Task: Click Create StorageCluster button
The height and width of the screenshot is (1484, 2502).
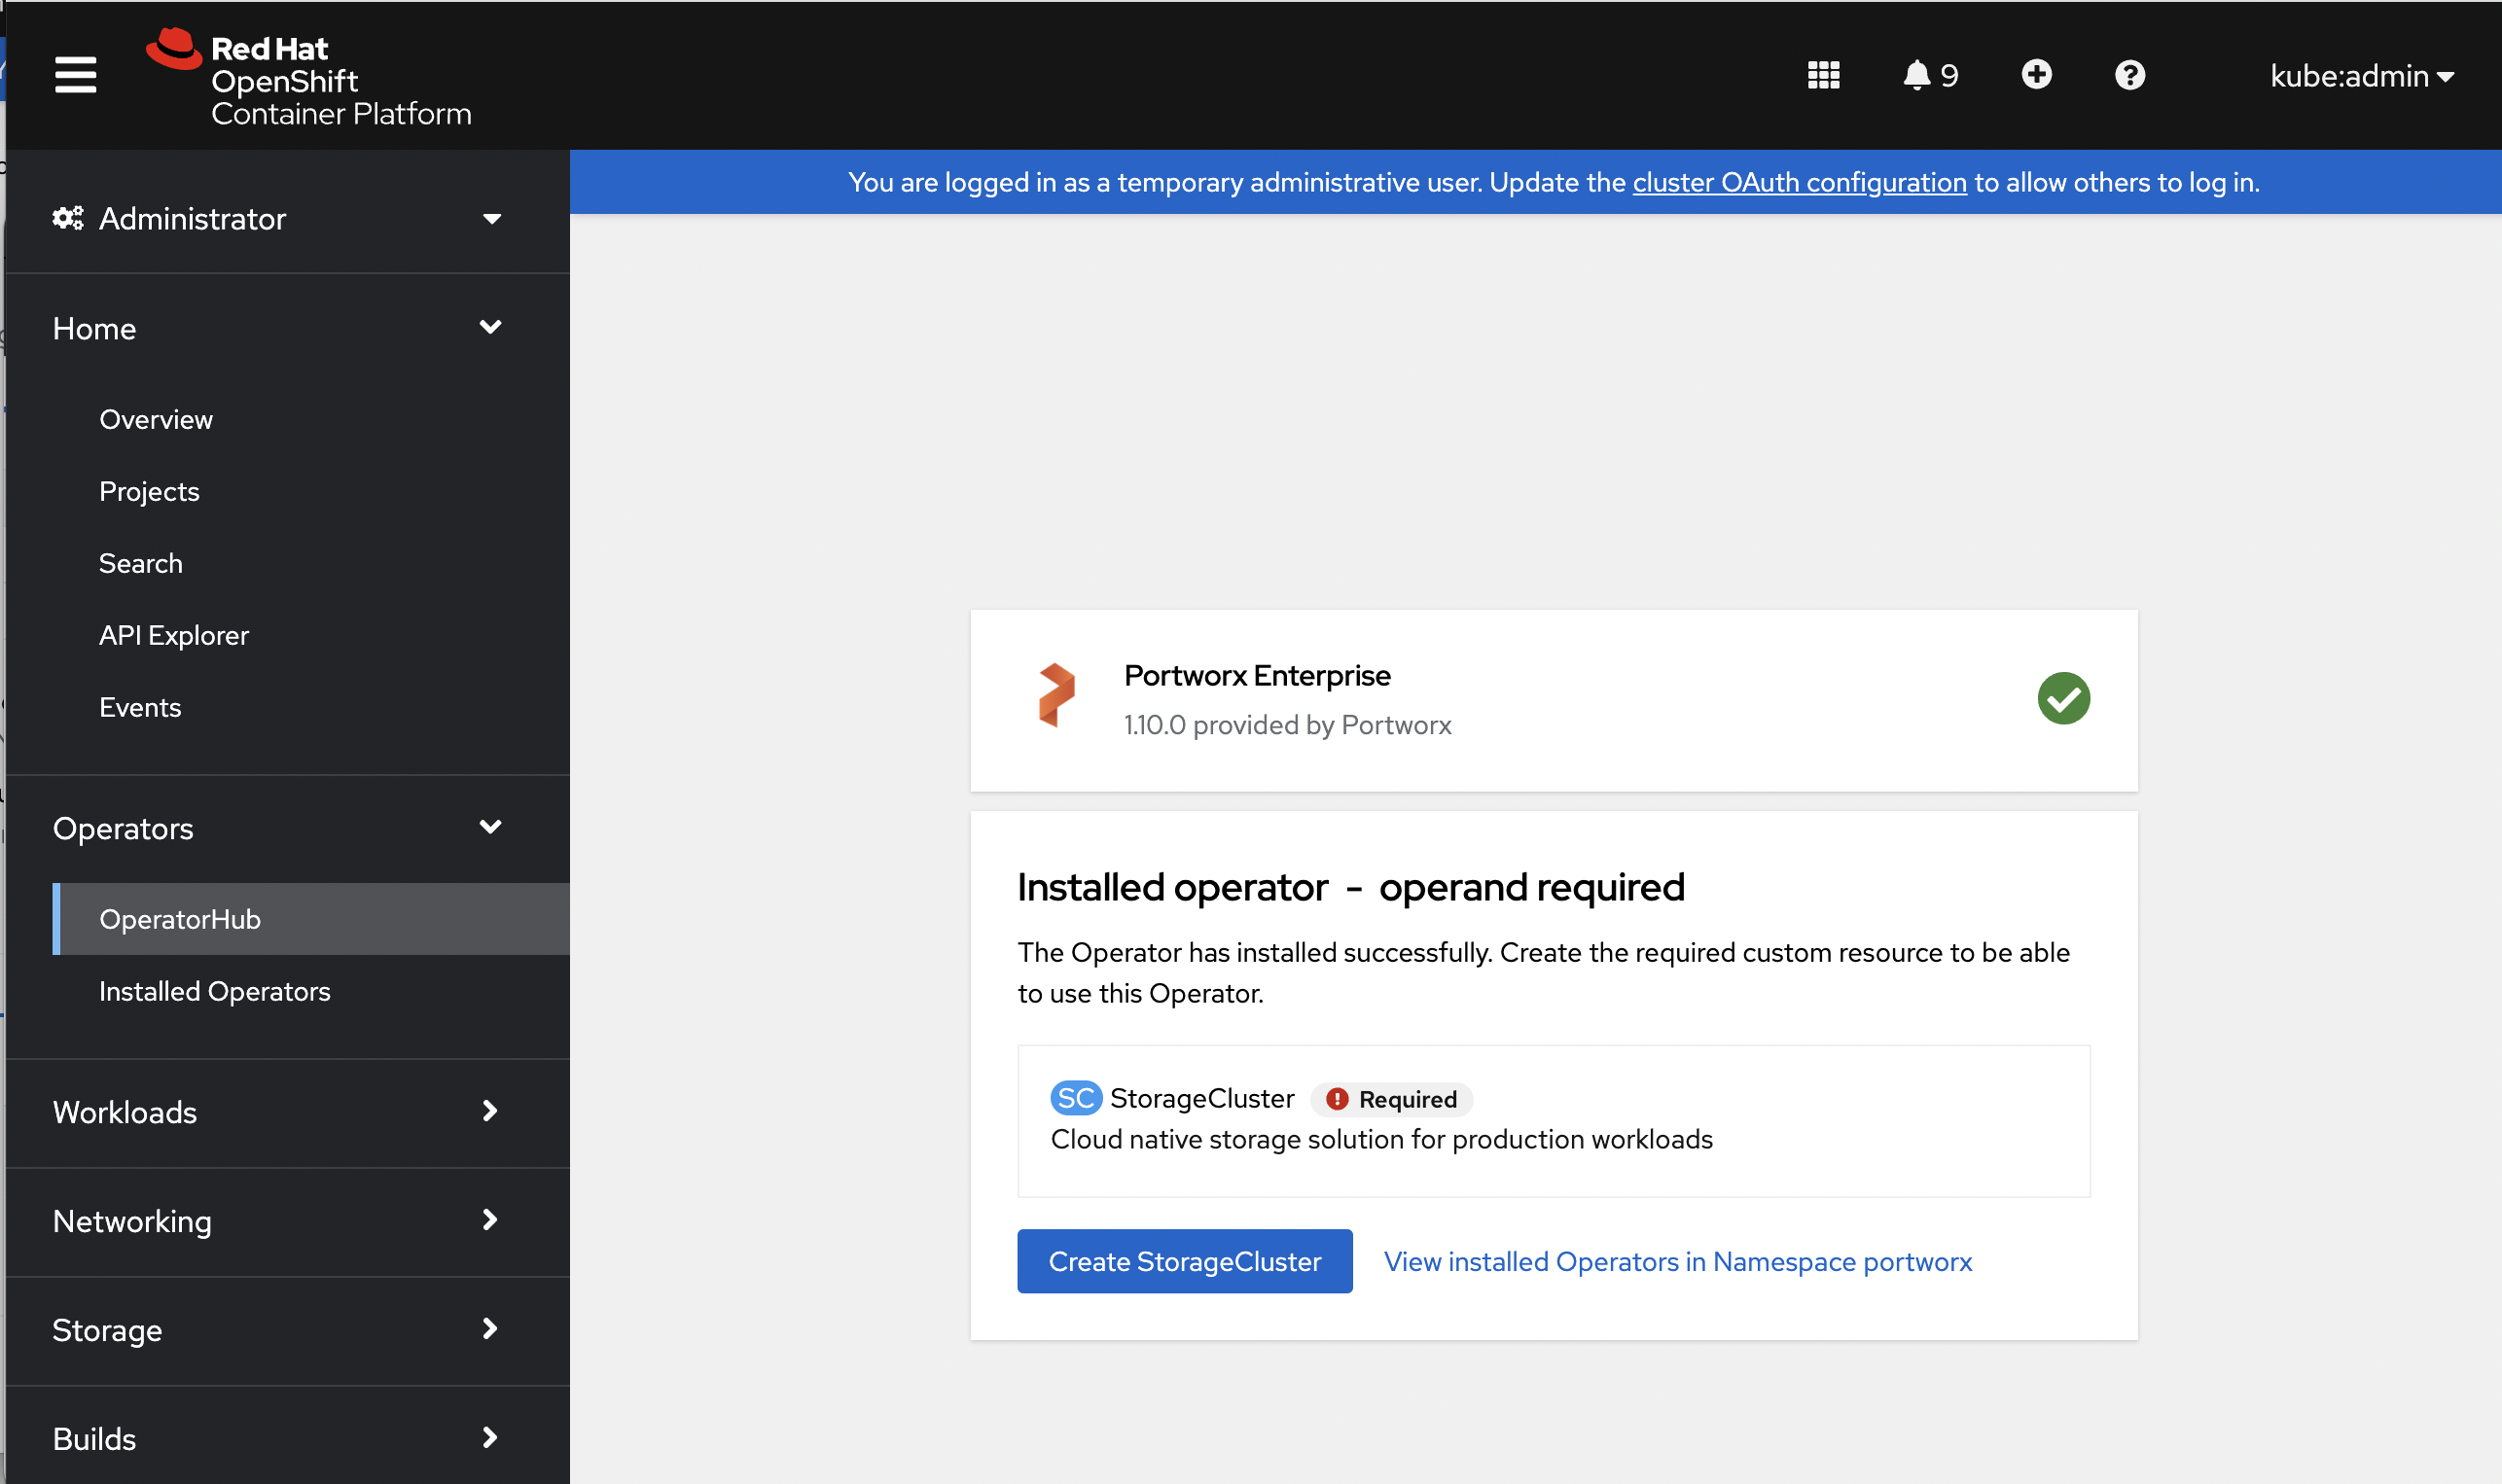Action: tap(1184, 1261)
